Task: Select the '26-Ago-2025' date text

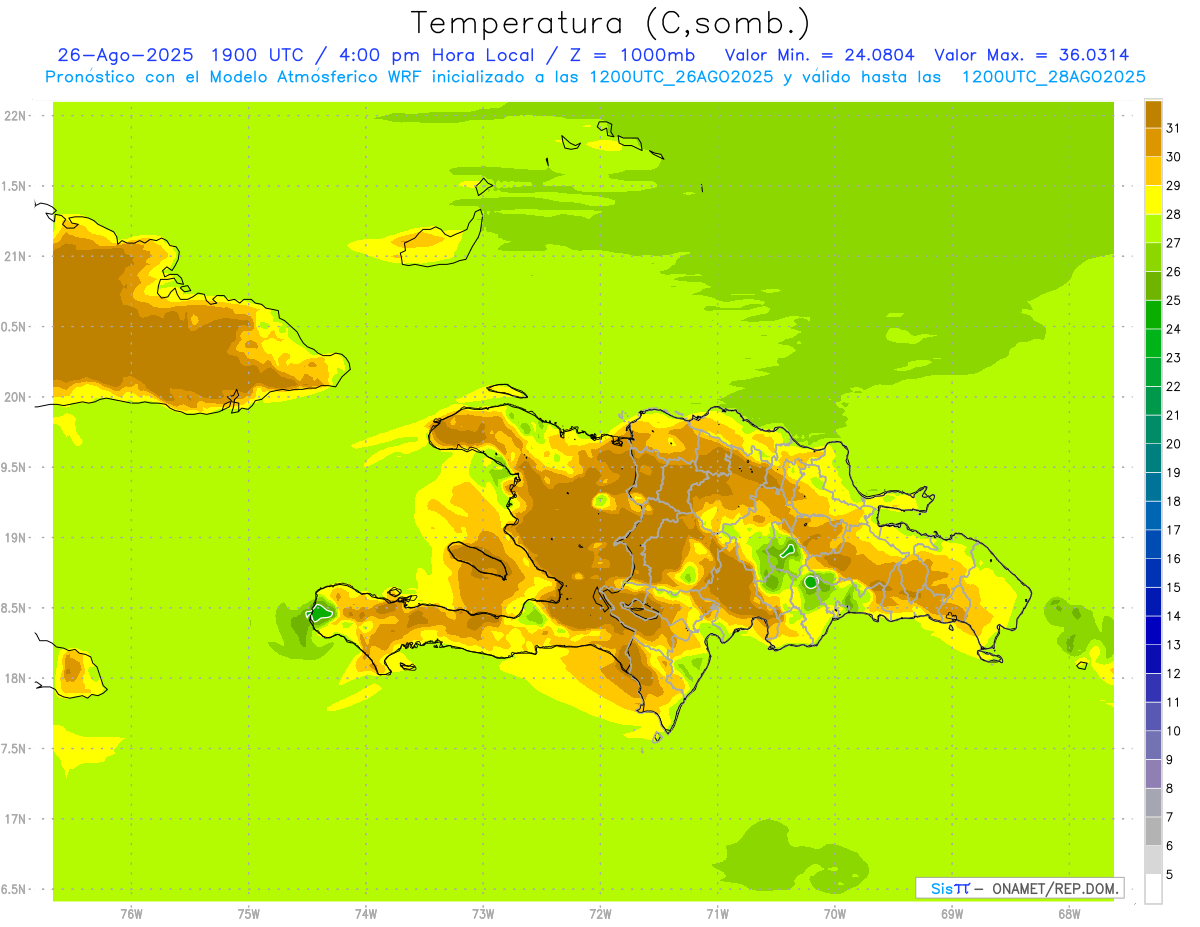Action: tap(126, 55)
